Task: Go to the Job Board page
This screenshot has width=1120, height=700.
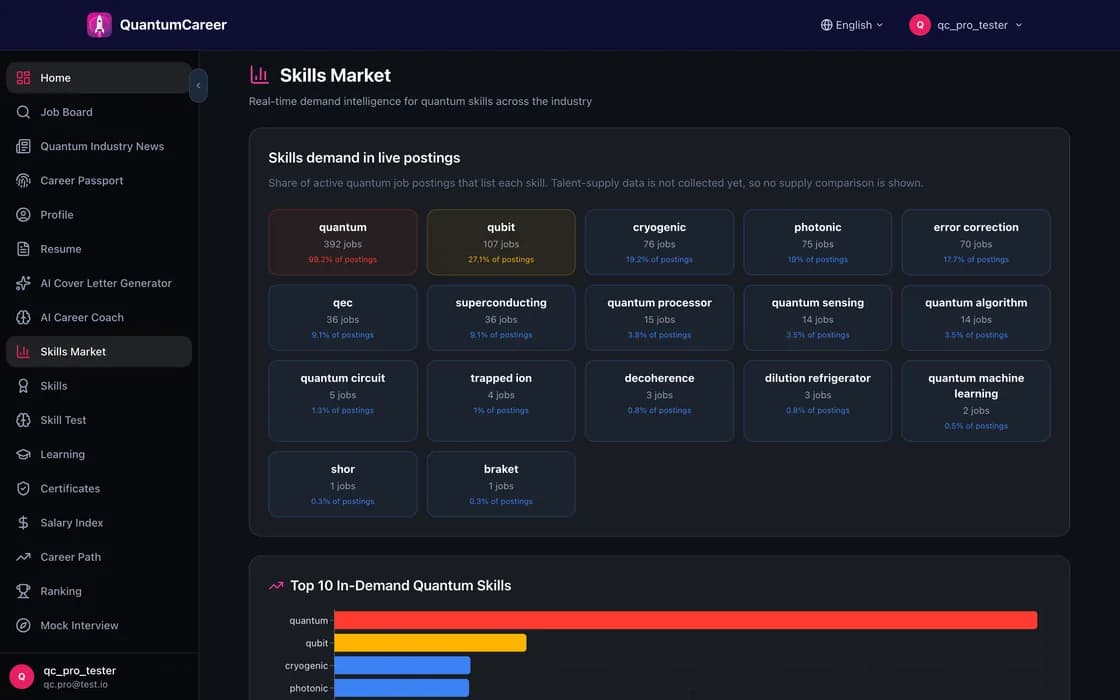Action: [99, 112]
